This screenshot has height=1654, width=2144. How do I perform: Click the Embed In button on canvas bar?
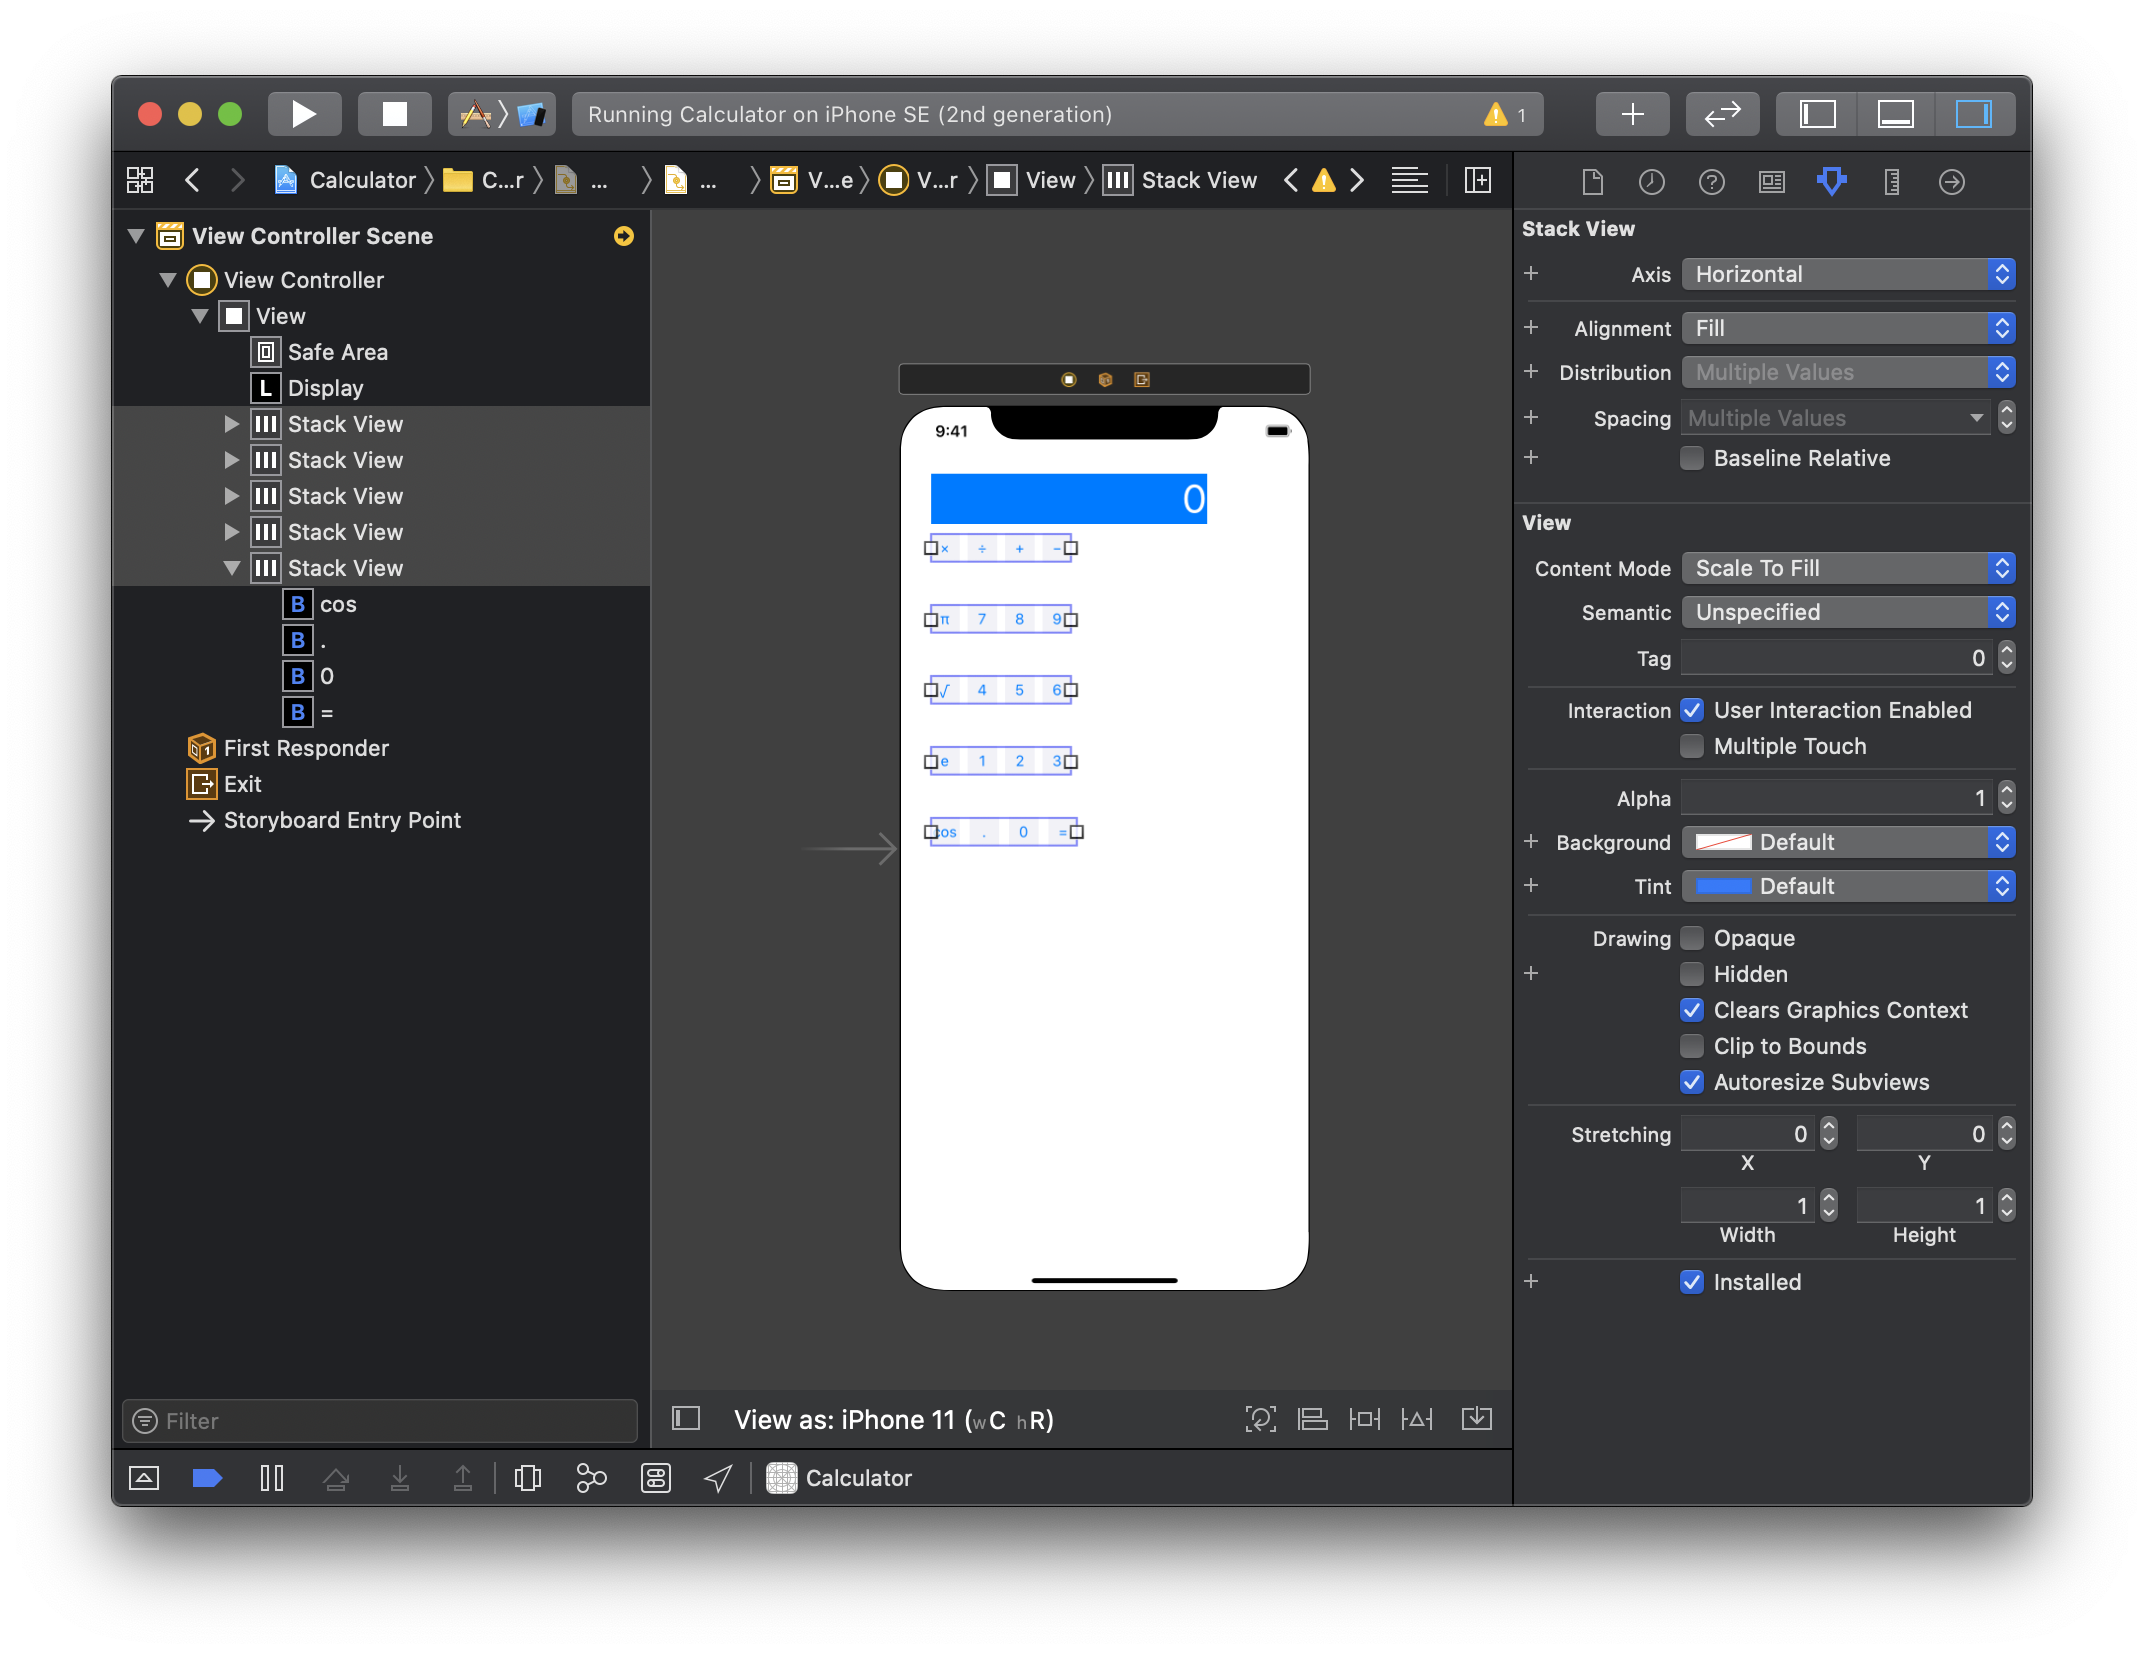pyautogui.click(x=1476, y=1419)
